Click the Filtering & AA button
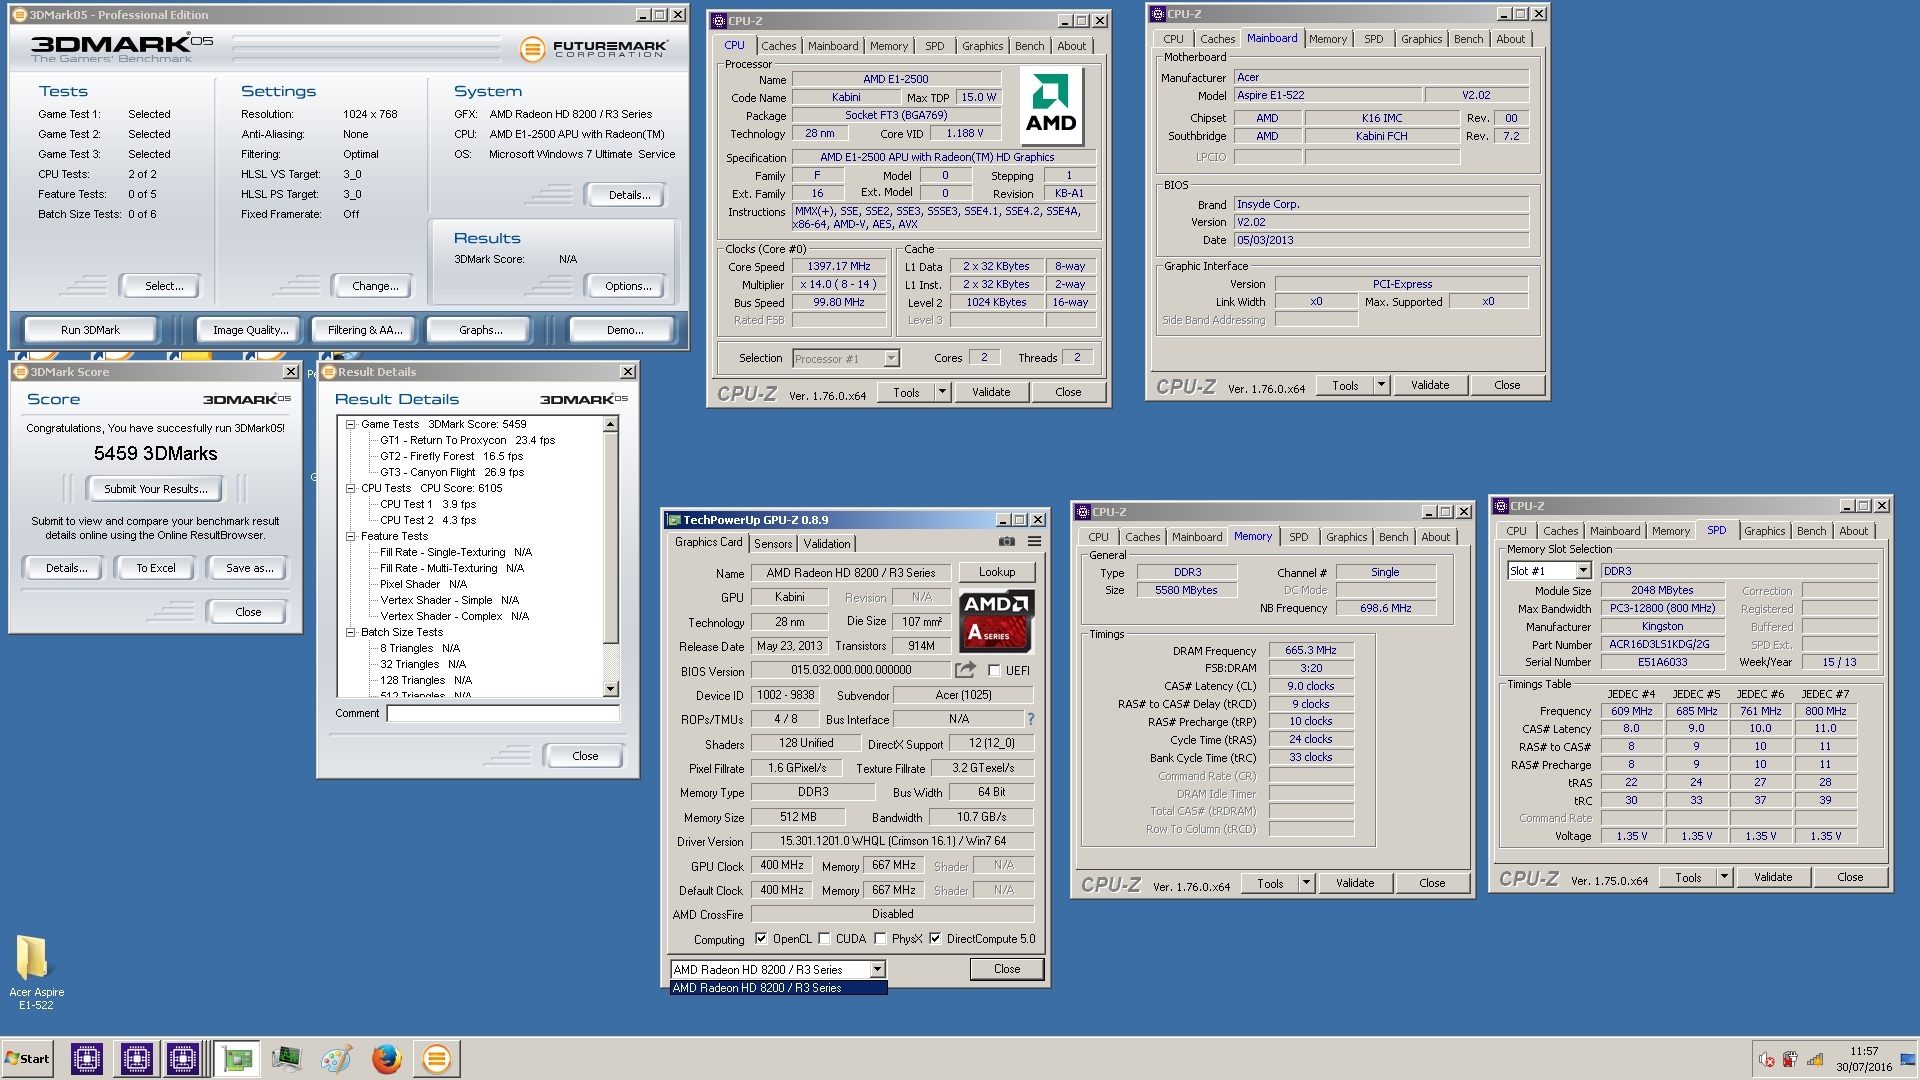 [364, 330]
